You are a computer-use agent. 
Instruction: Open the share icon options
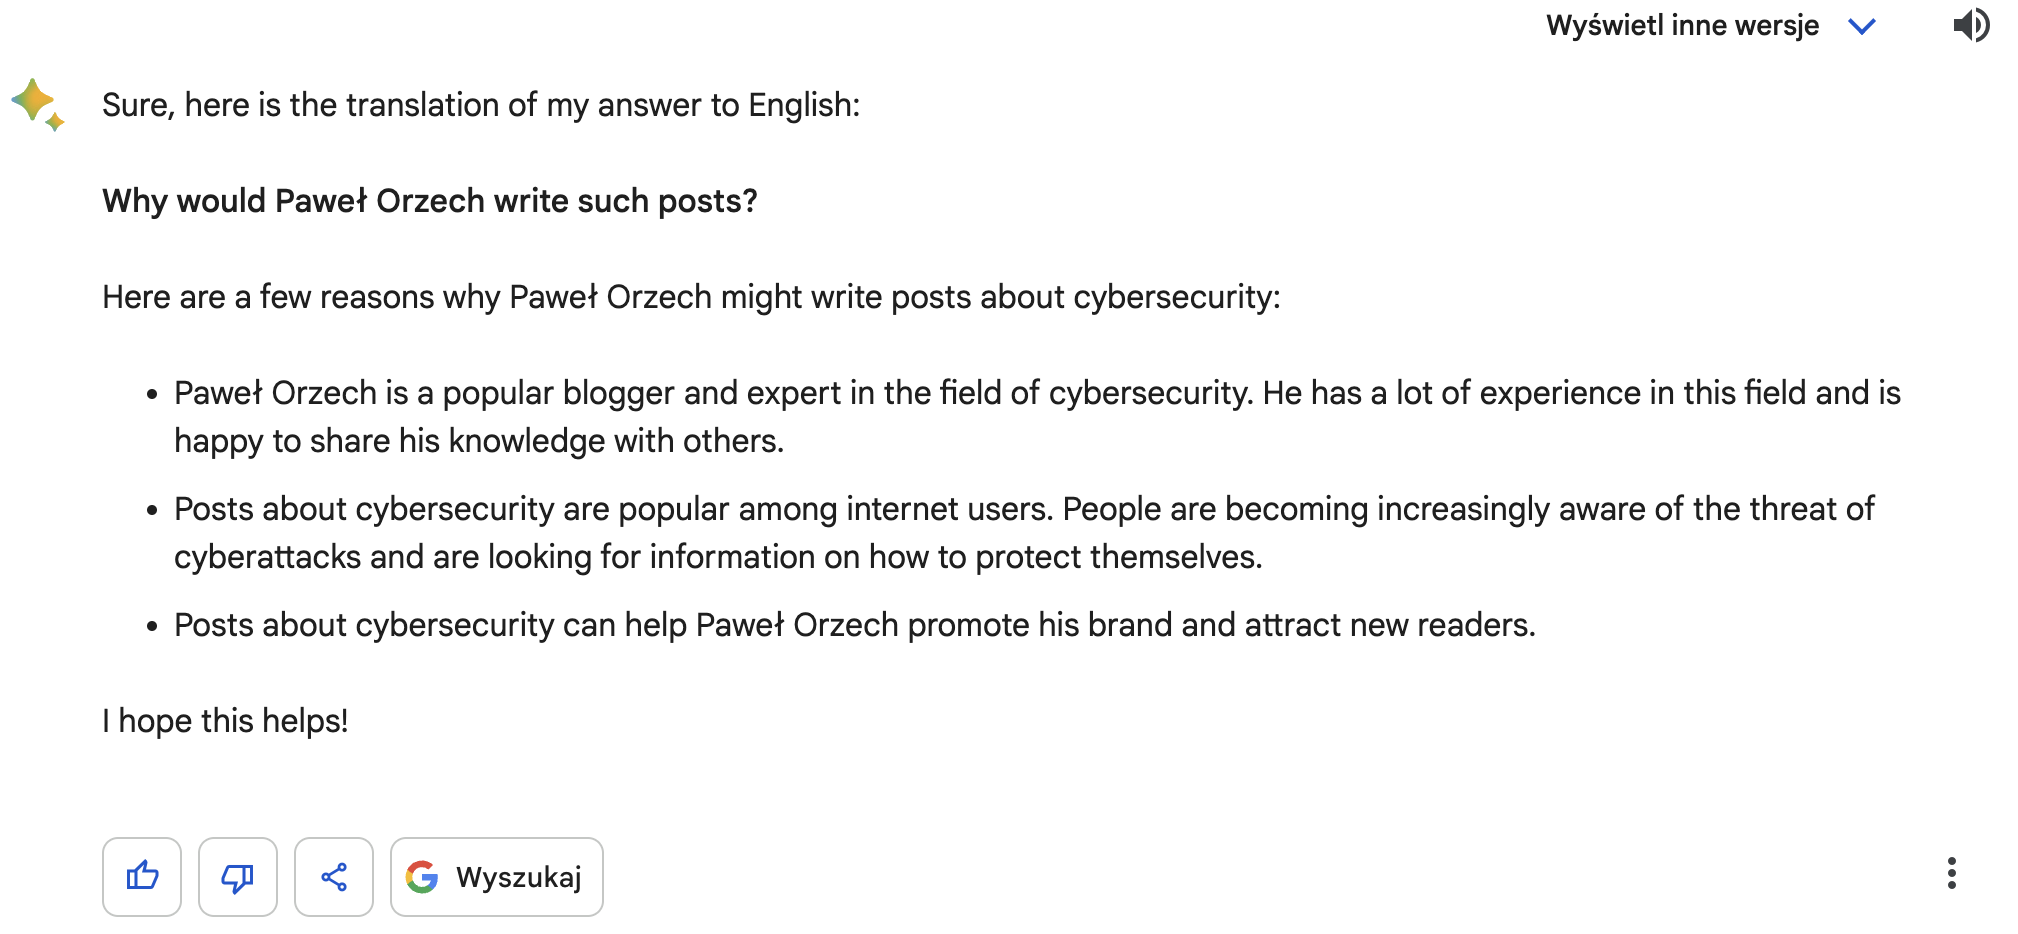coord(334,877)
